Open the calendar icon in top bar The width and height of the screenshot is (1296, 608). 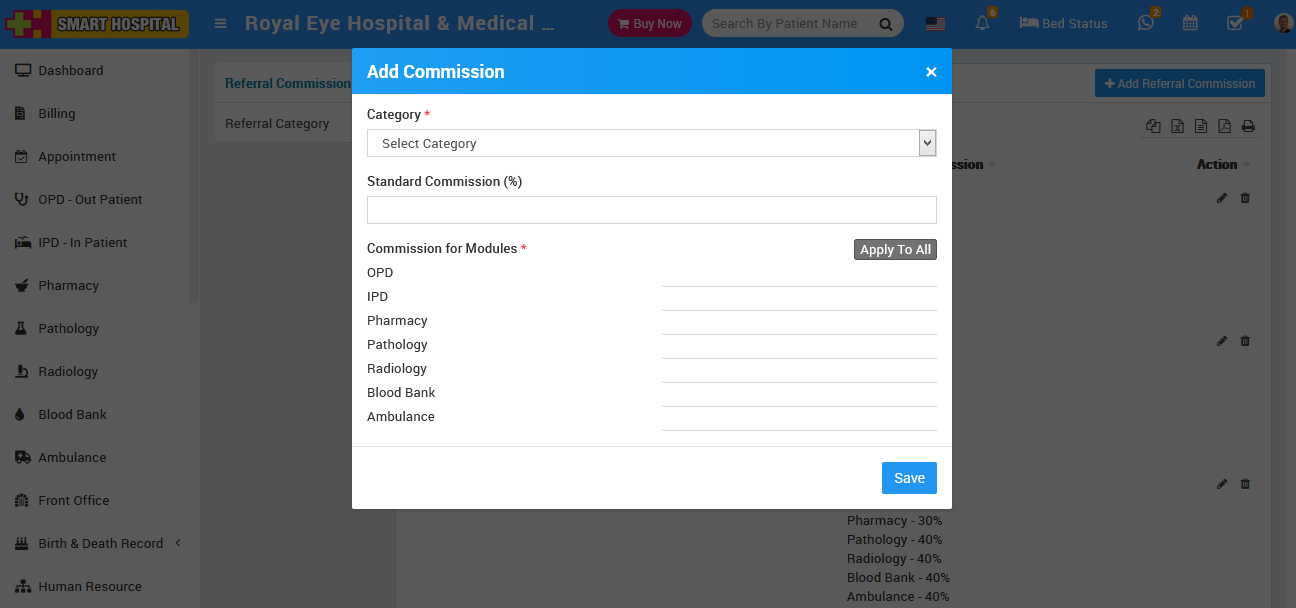coord(1190,23)
